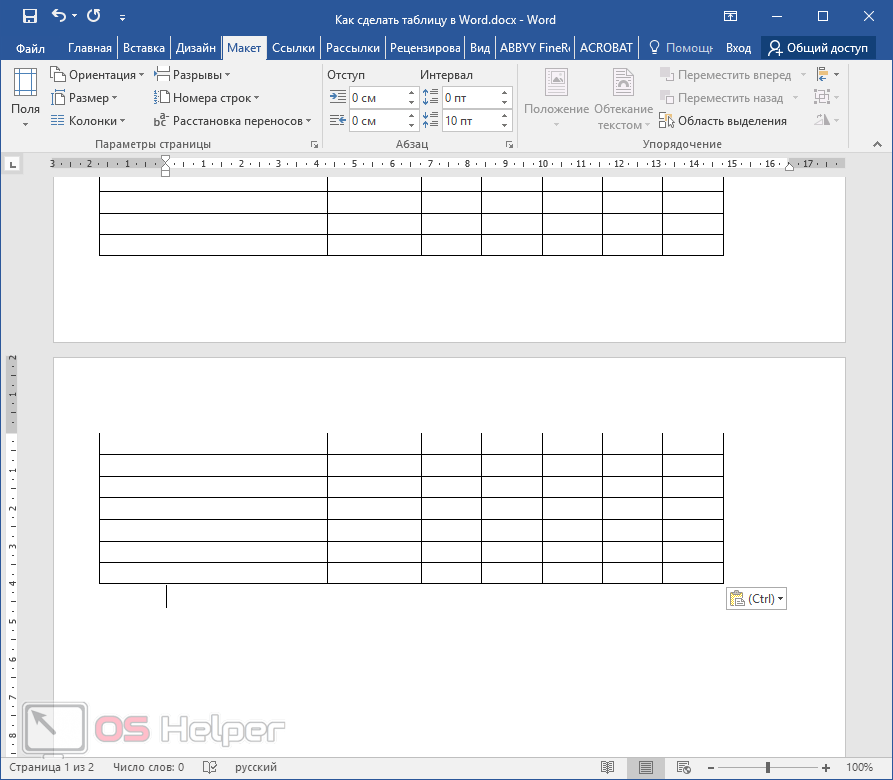
Task: Open the Вставка (Insert) ribbon tab
Action: coord(144,47)
